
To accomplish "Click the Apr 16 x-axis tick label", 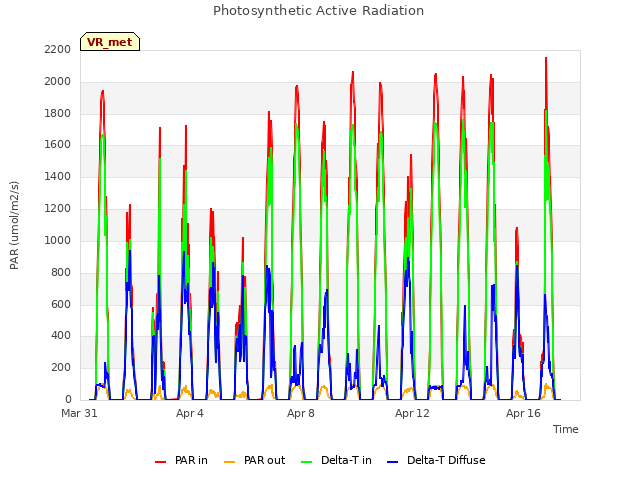I will [523, 413].
